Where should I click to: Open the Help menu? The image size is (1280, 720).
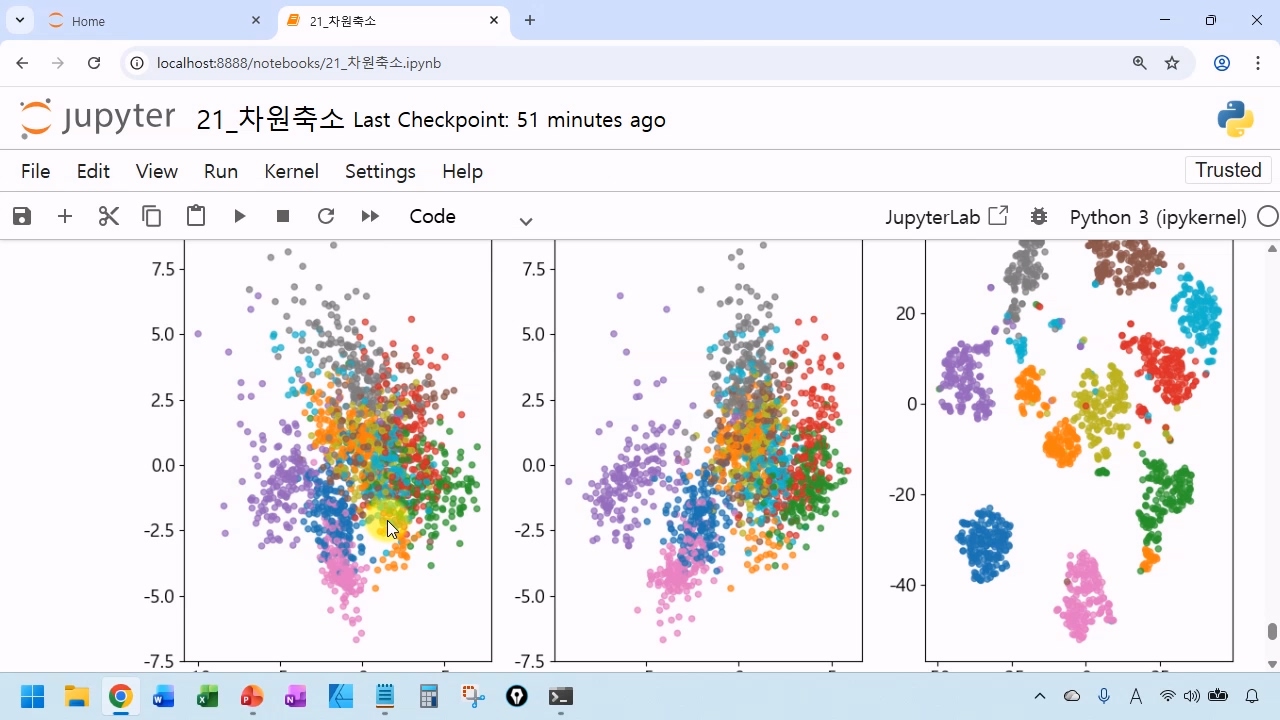click(462, 171)
